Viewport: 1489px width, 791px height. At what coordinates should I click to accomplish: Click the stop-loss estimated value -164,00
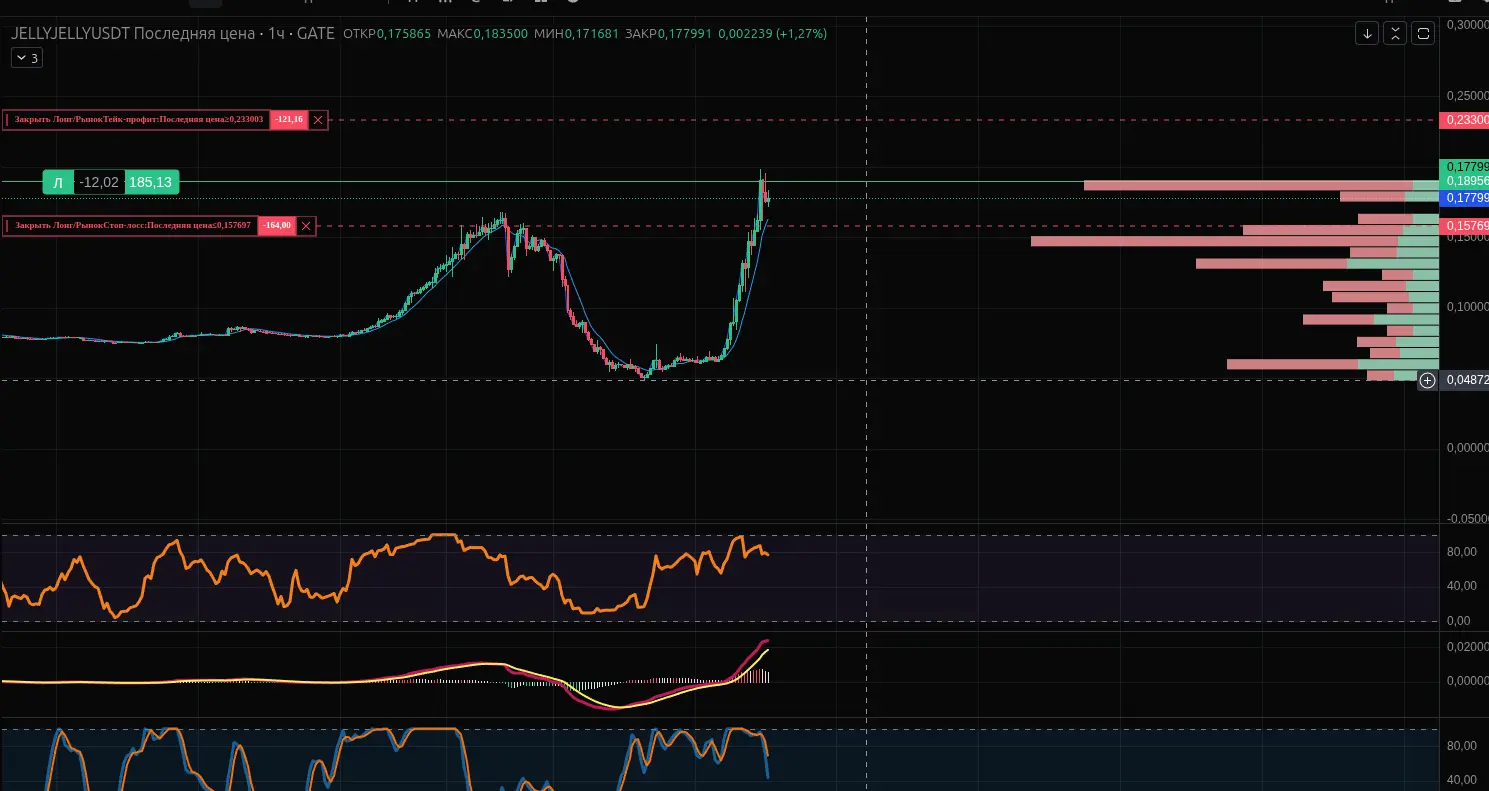[277, 226]
